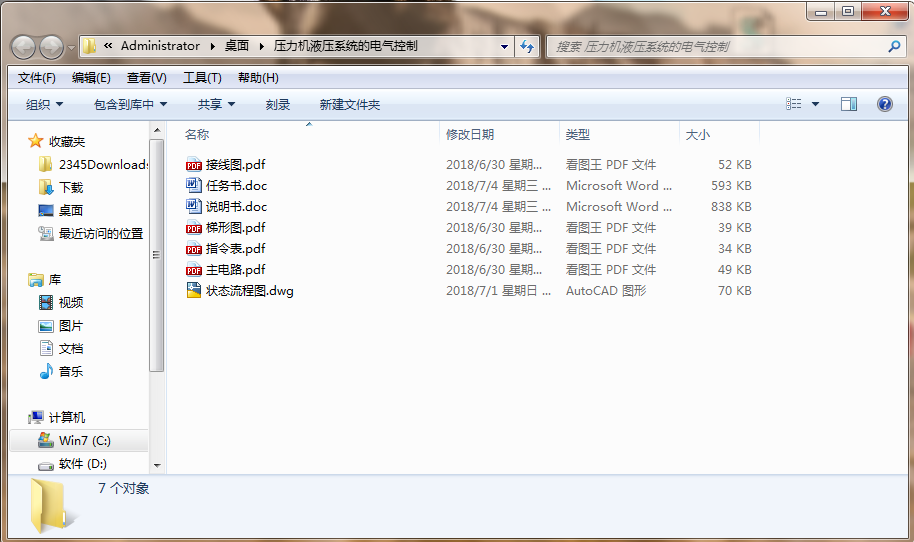Image resolution: width=914 pixels, height=542 pixels.
Task: Click the sidebar scrollbar up arrow
Action: tap(156, 129)
